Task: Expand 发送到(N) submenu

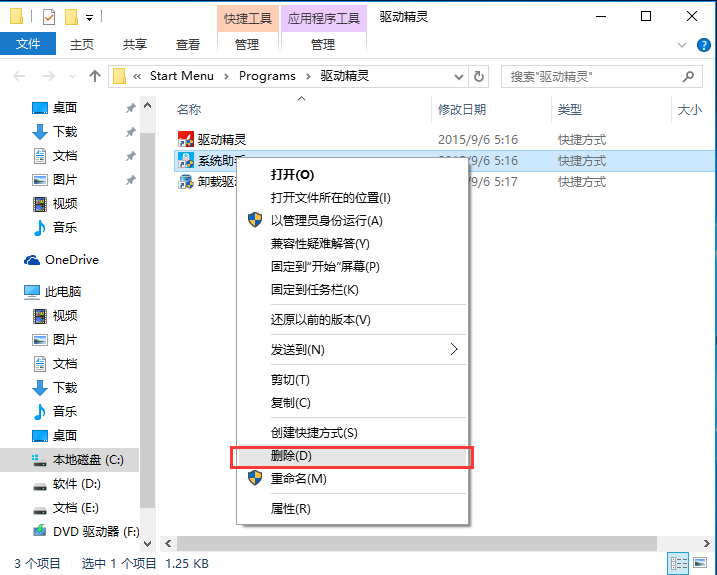Action: tap(454, 349)
